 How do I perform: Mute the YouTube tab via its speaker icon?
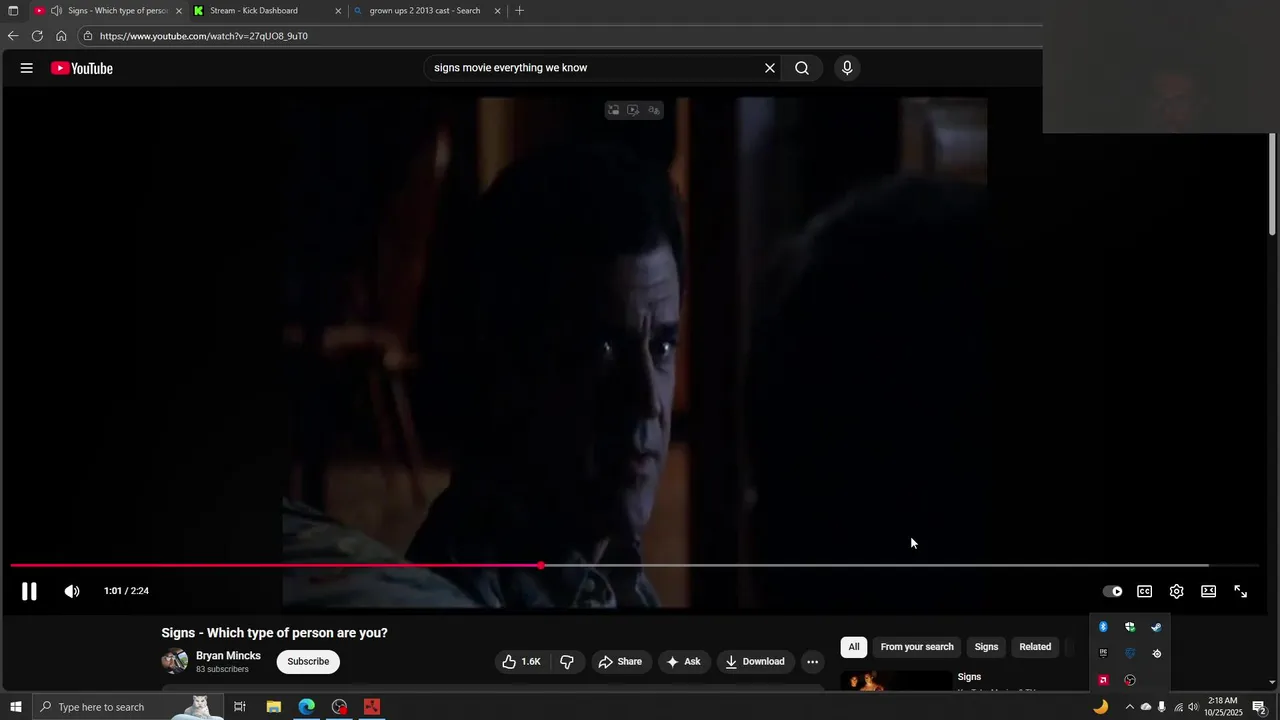(x=56, y=11)
